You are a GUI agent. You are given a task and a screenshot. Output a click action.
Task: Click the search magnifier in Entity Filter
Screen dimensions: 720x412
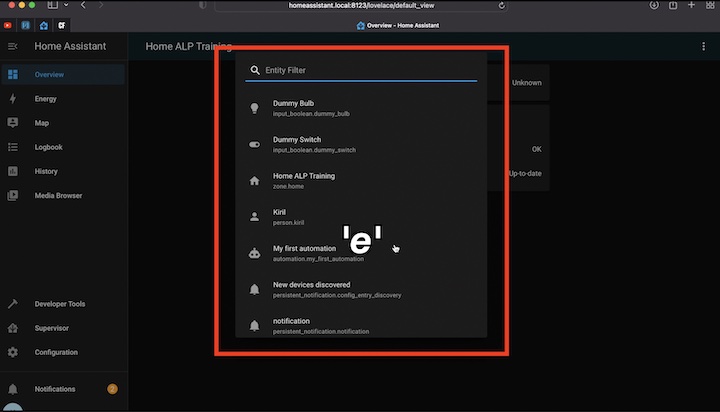point(255,70)
